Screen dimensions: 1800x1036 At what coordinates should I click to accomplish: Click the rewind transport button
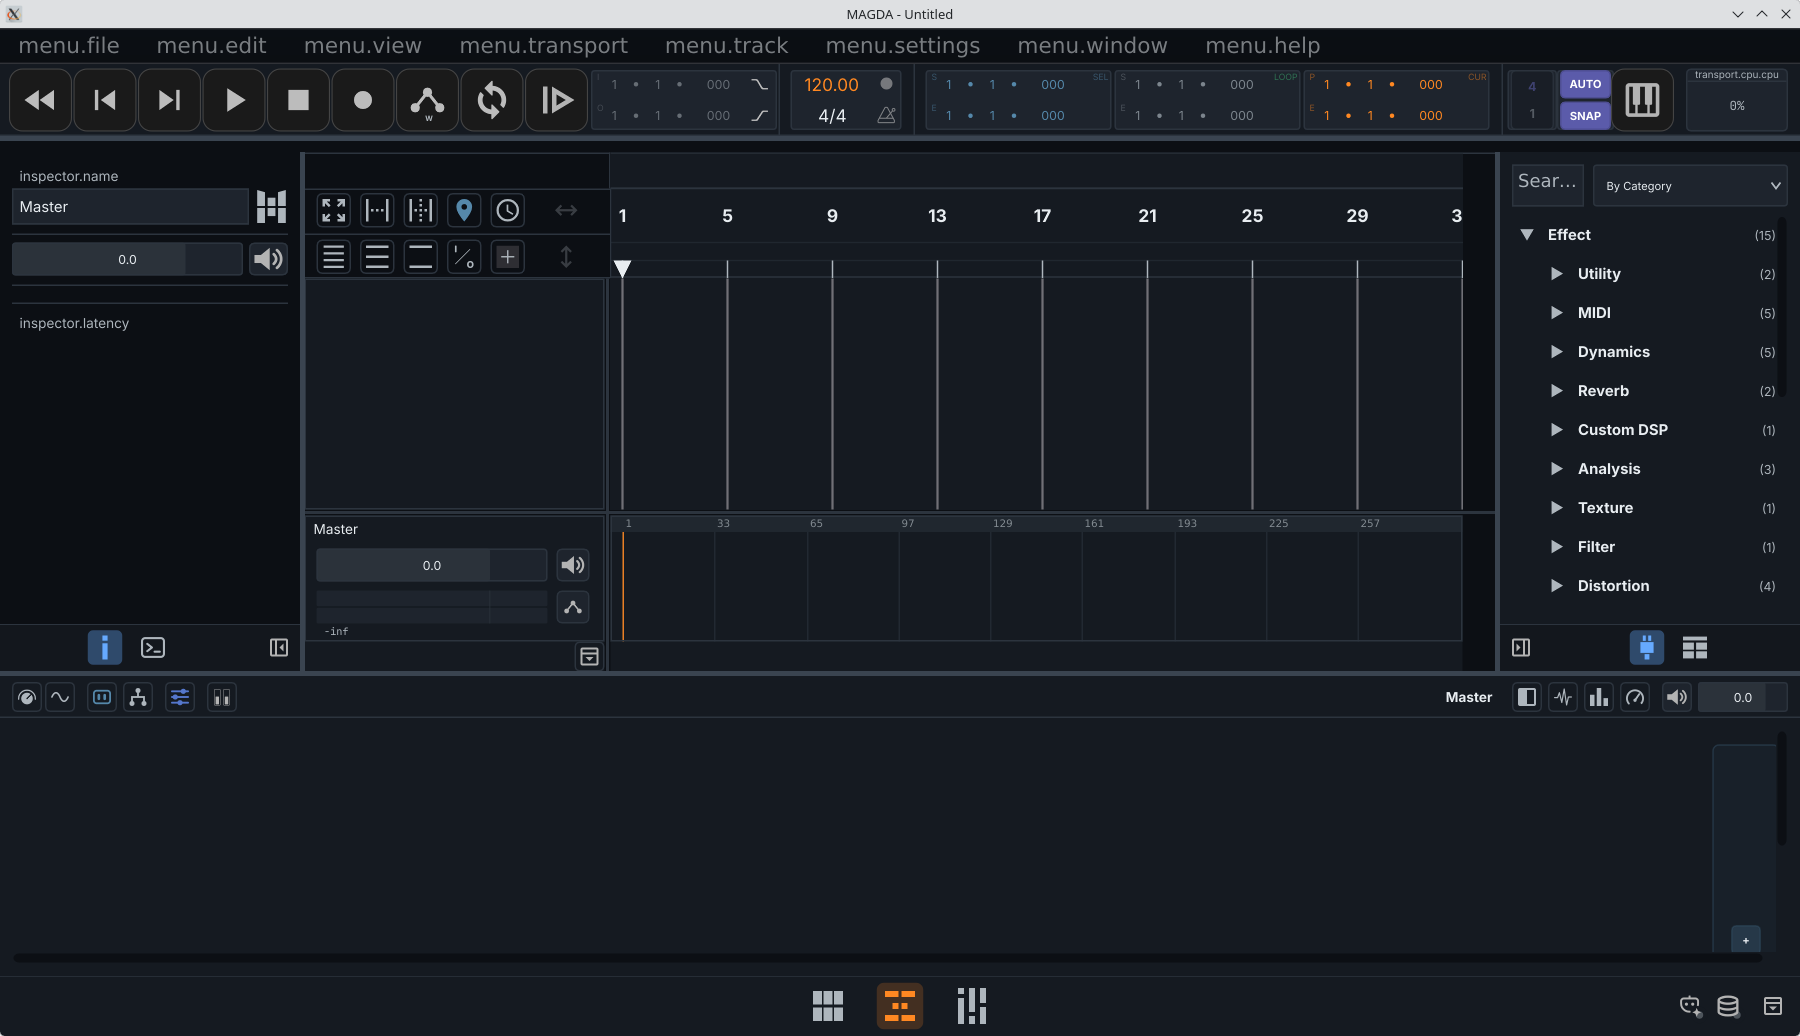(x=40, y=100)
